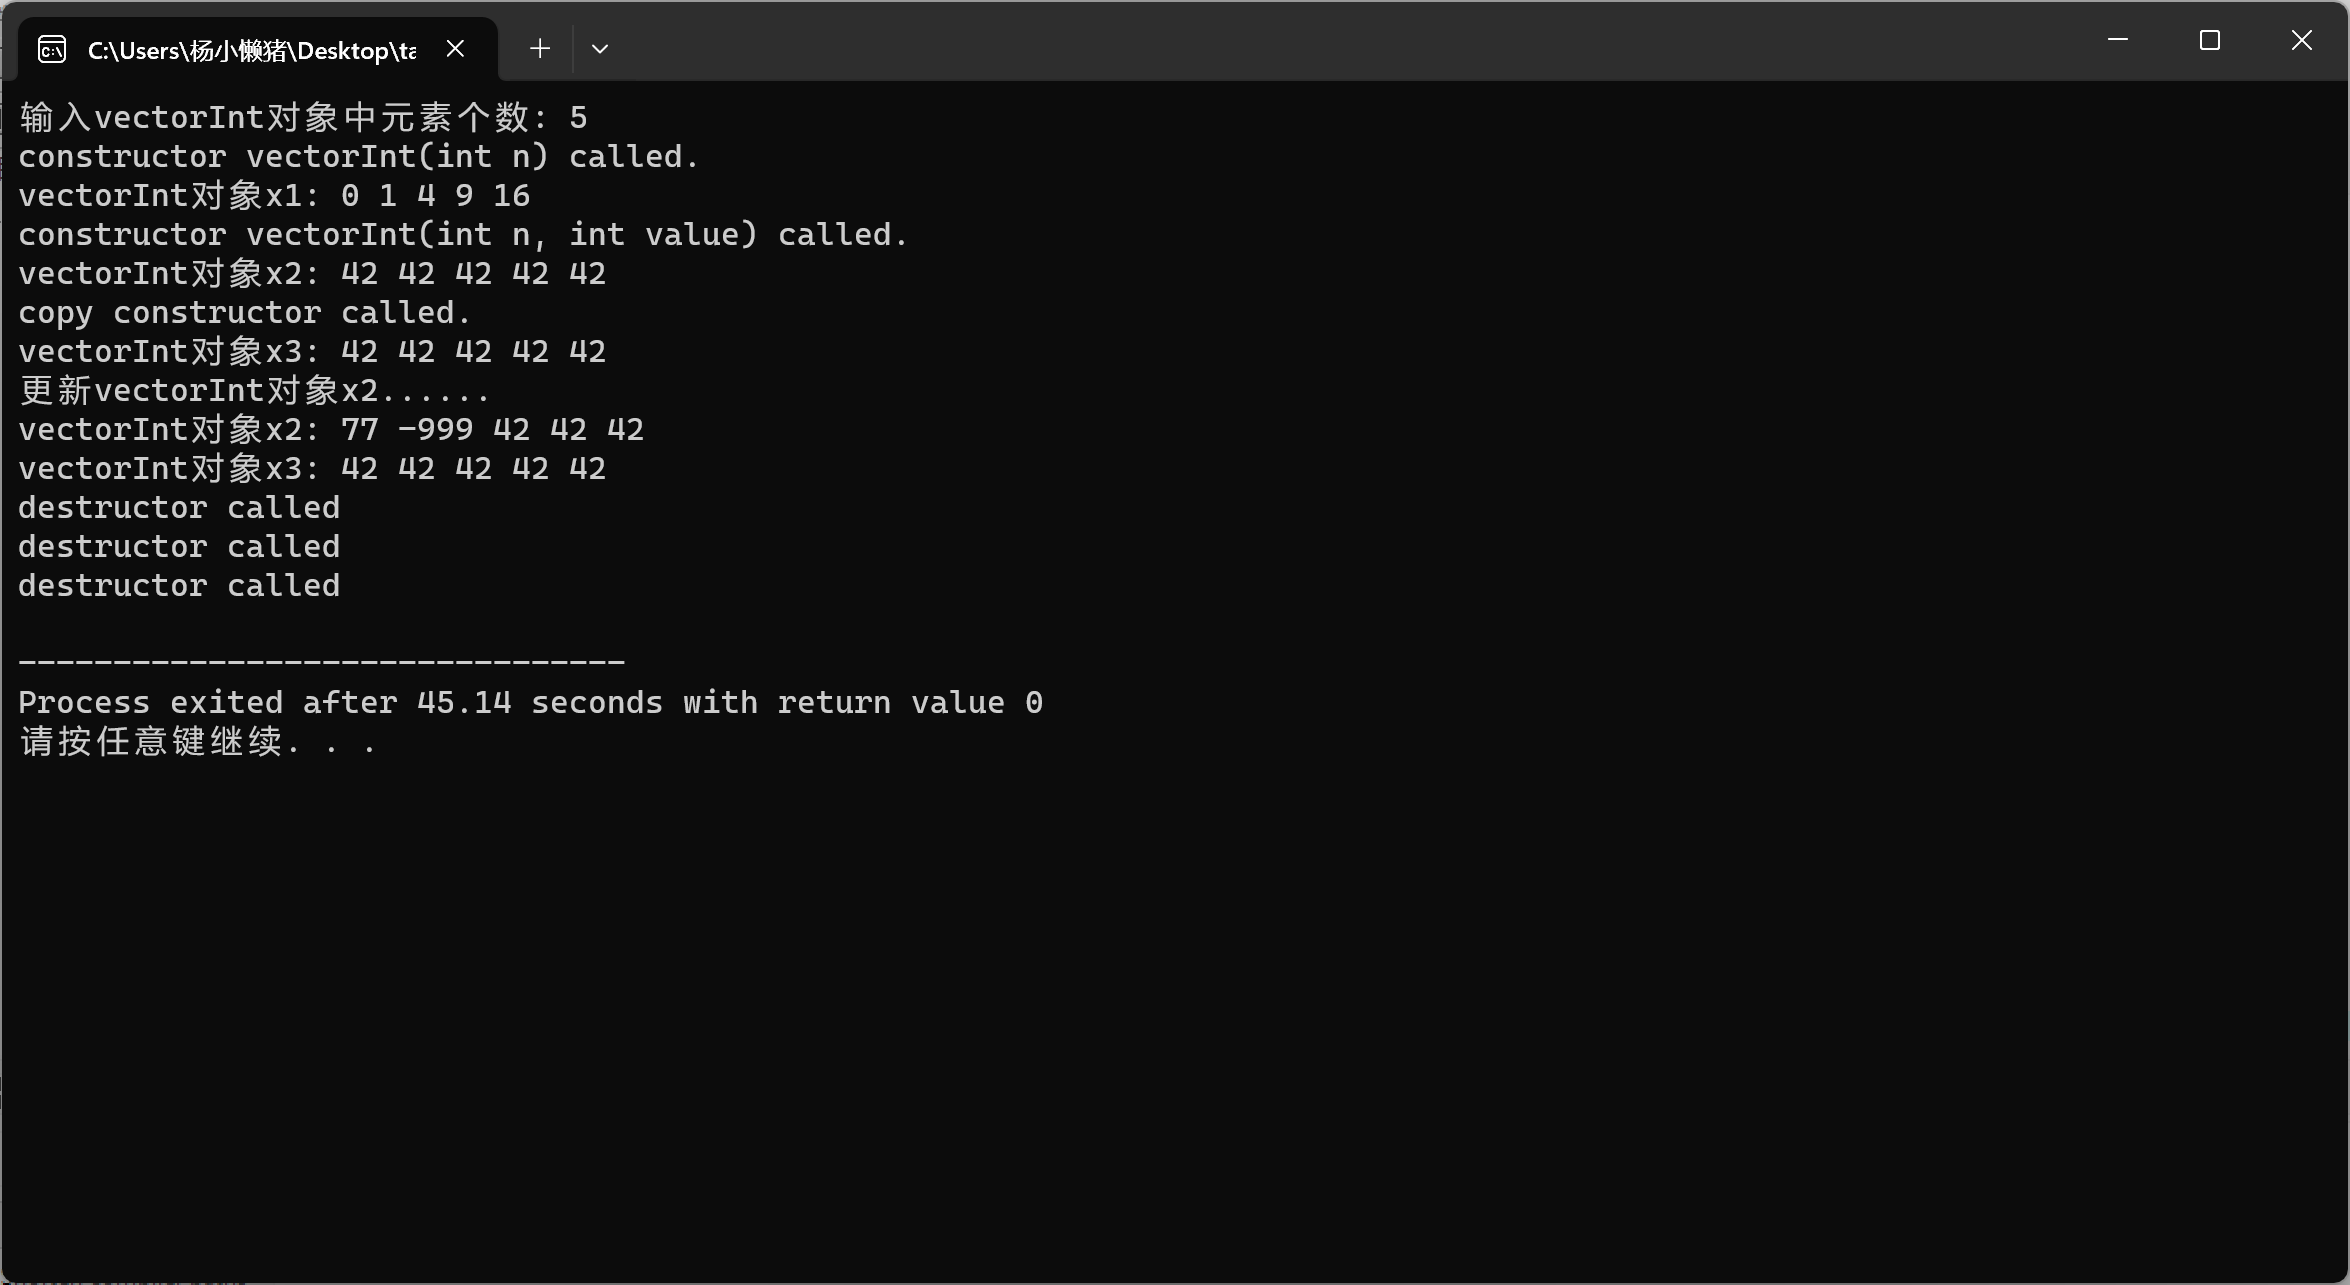Click the line asking for vectorInt element count
The image size is (2350, 1285).
303,118
